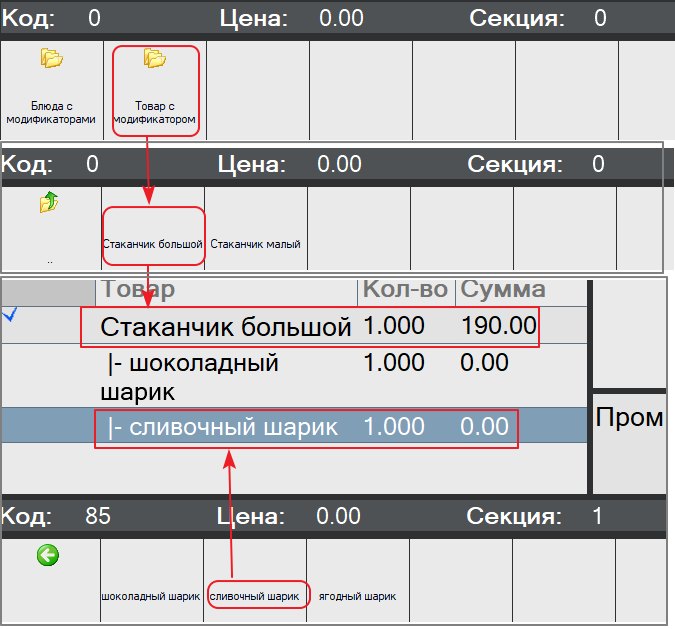Select the шоколадный шарик receipt row
The height and width of the screenshot is (629, 675).
point(294,376)
